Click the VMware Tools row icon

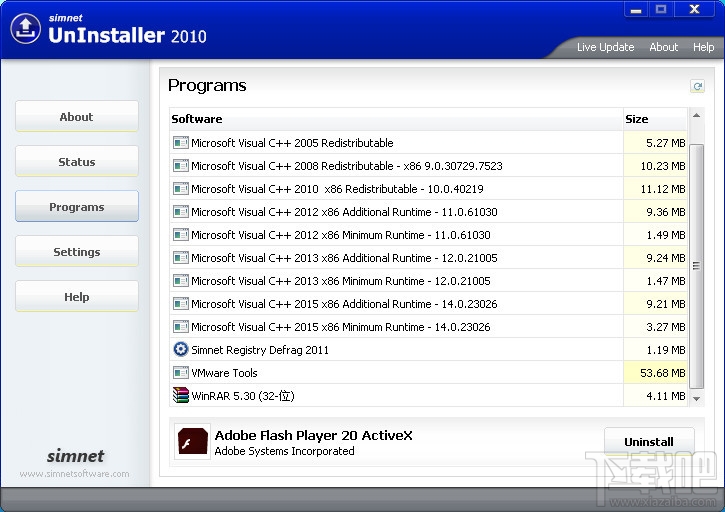[x=181, y=373]
